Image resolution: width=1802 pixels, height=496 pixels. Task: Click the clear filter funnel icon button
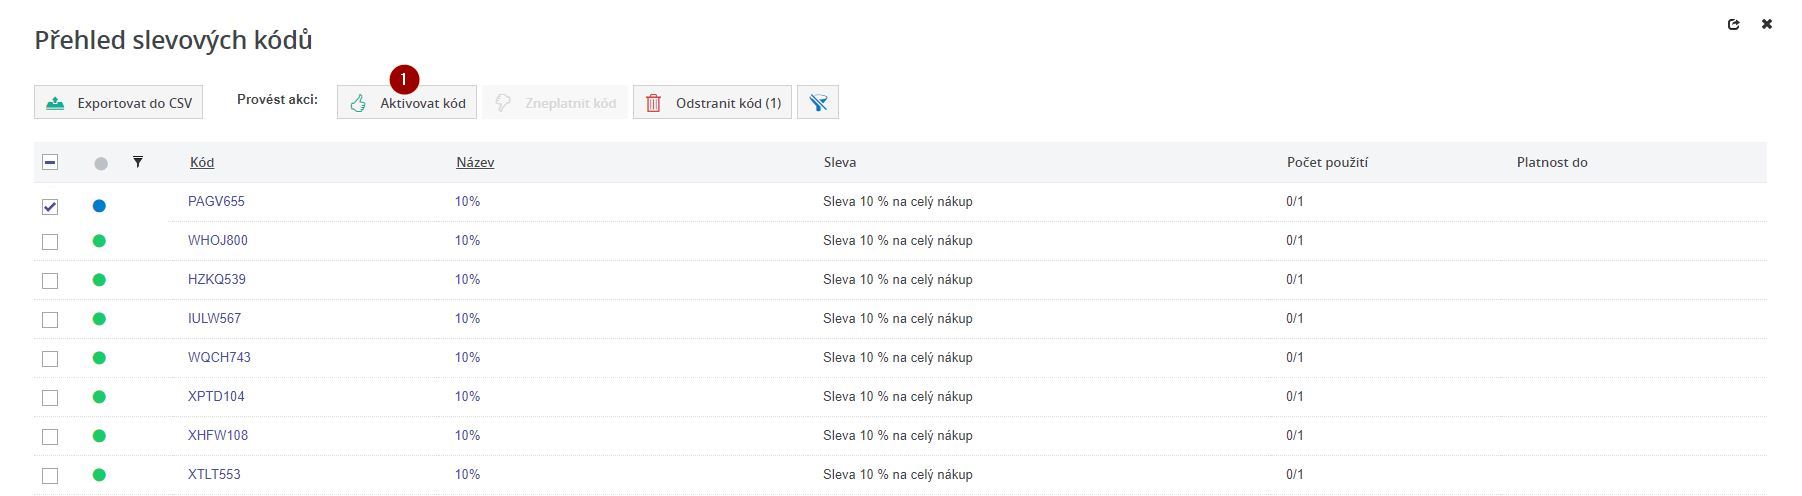pyautogui.click(x=817, y=103)
